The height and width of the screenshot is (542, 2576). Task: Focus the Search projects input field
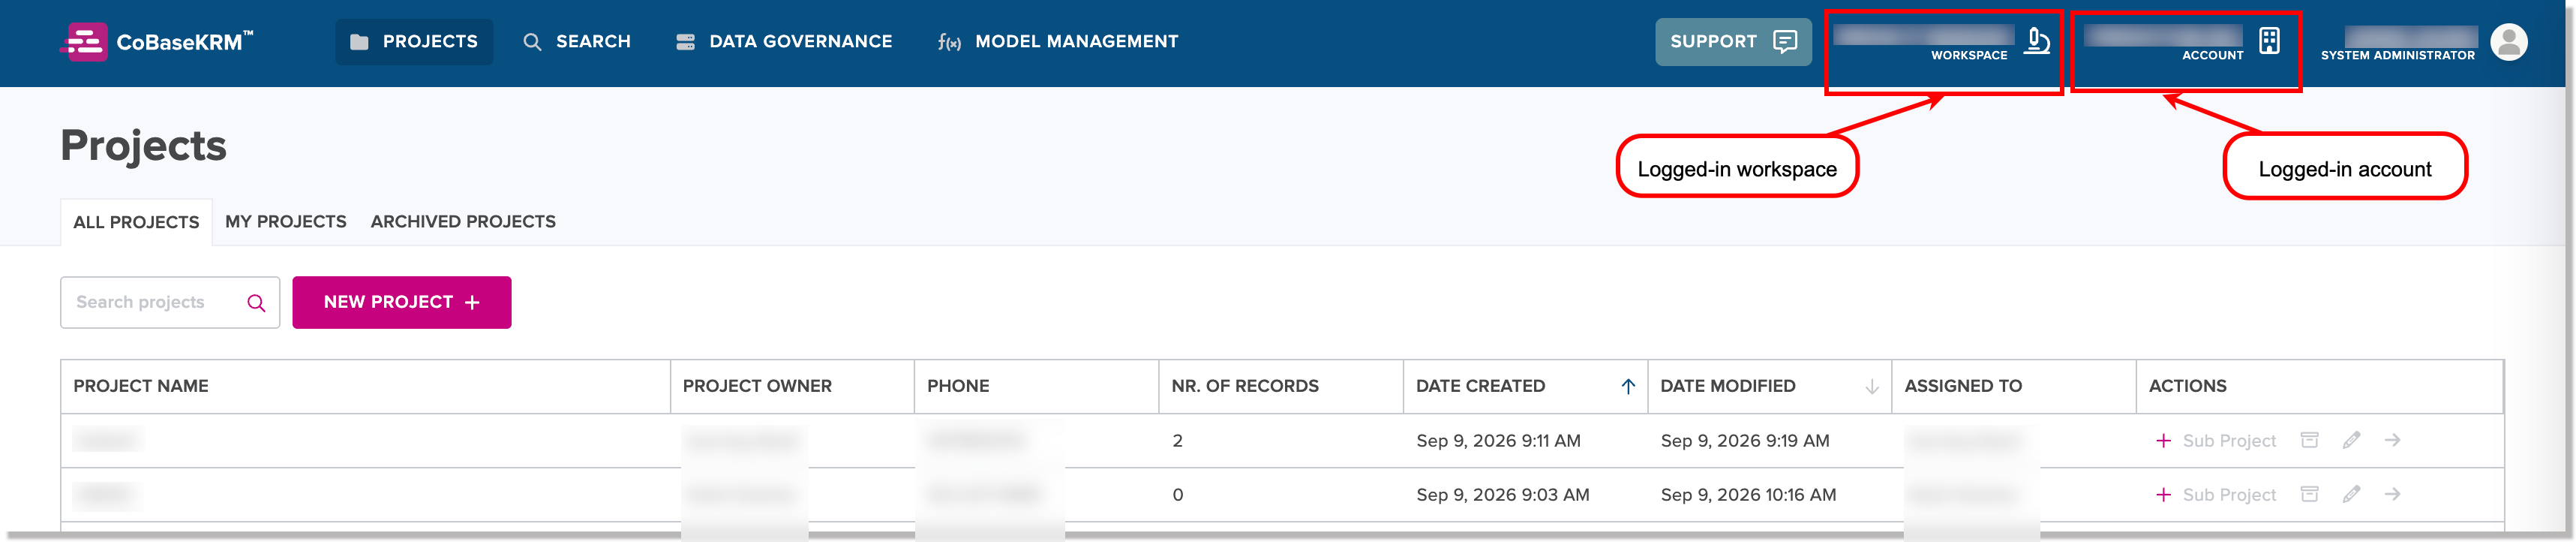click(170, 302)
